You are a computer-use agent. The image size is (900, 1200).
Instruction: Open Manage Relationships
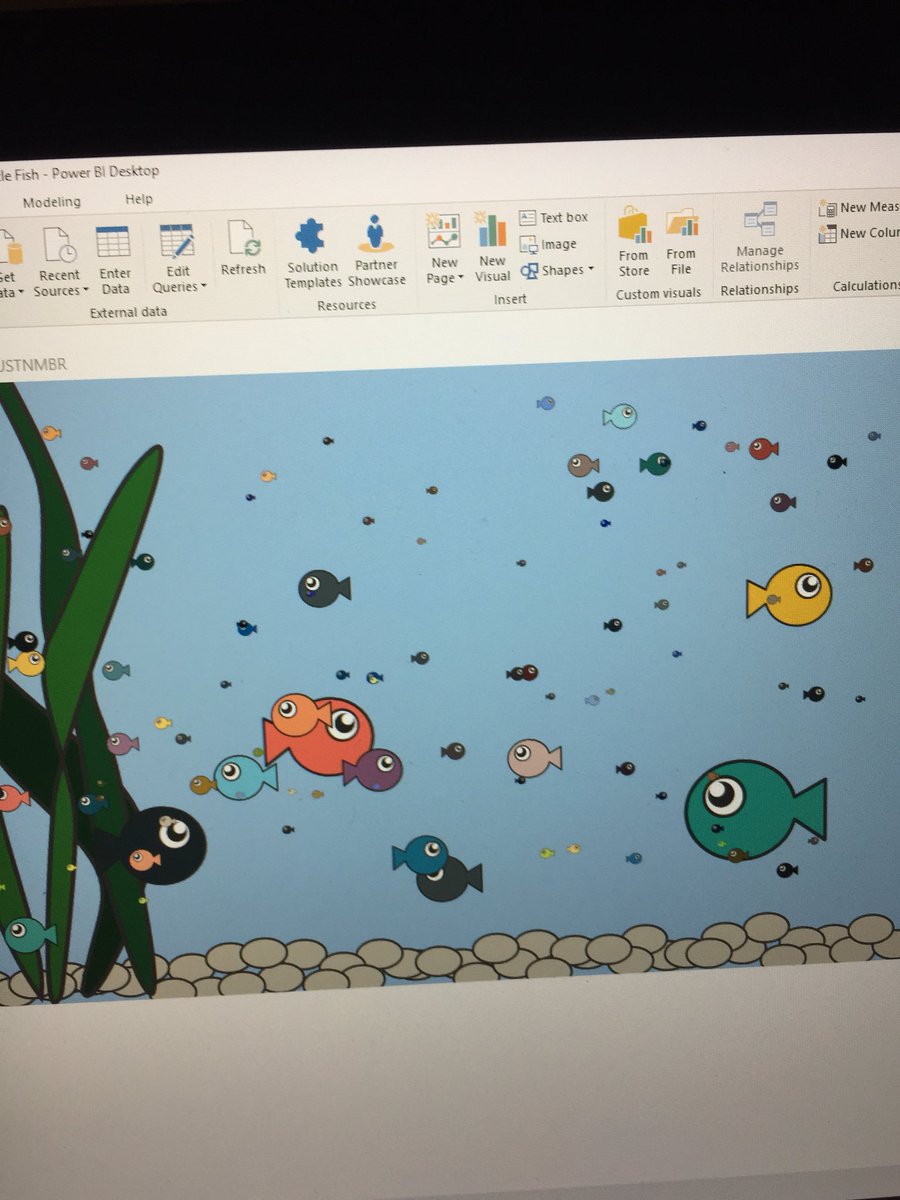point(760,237)
